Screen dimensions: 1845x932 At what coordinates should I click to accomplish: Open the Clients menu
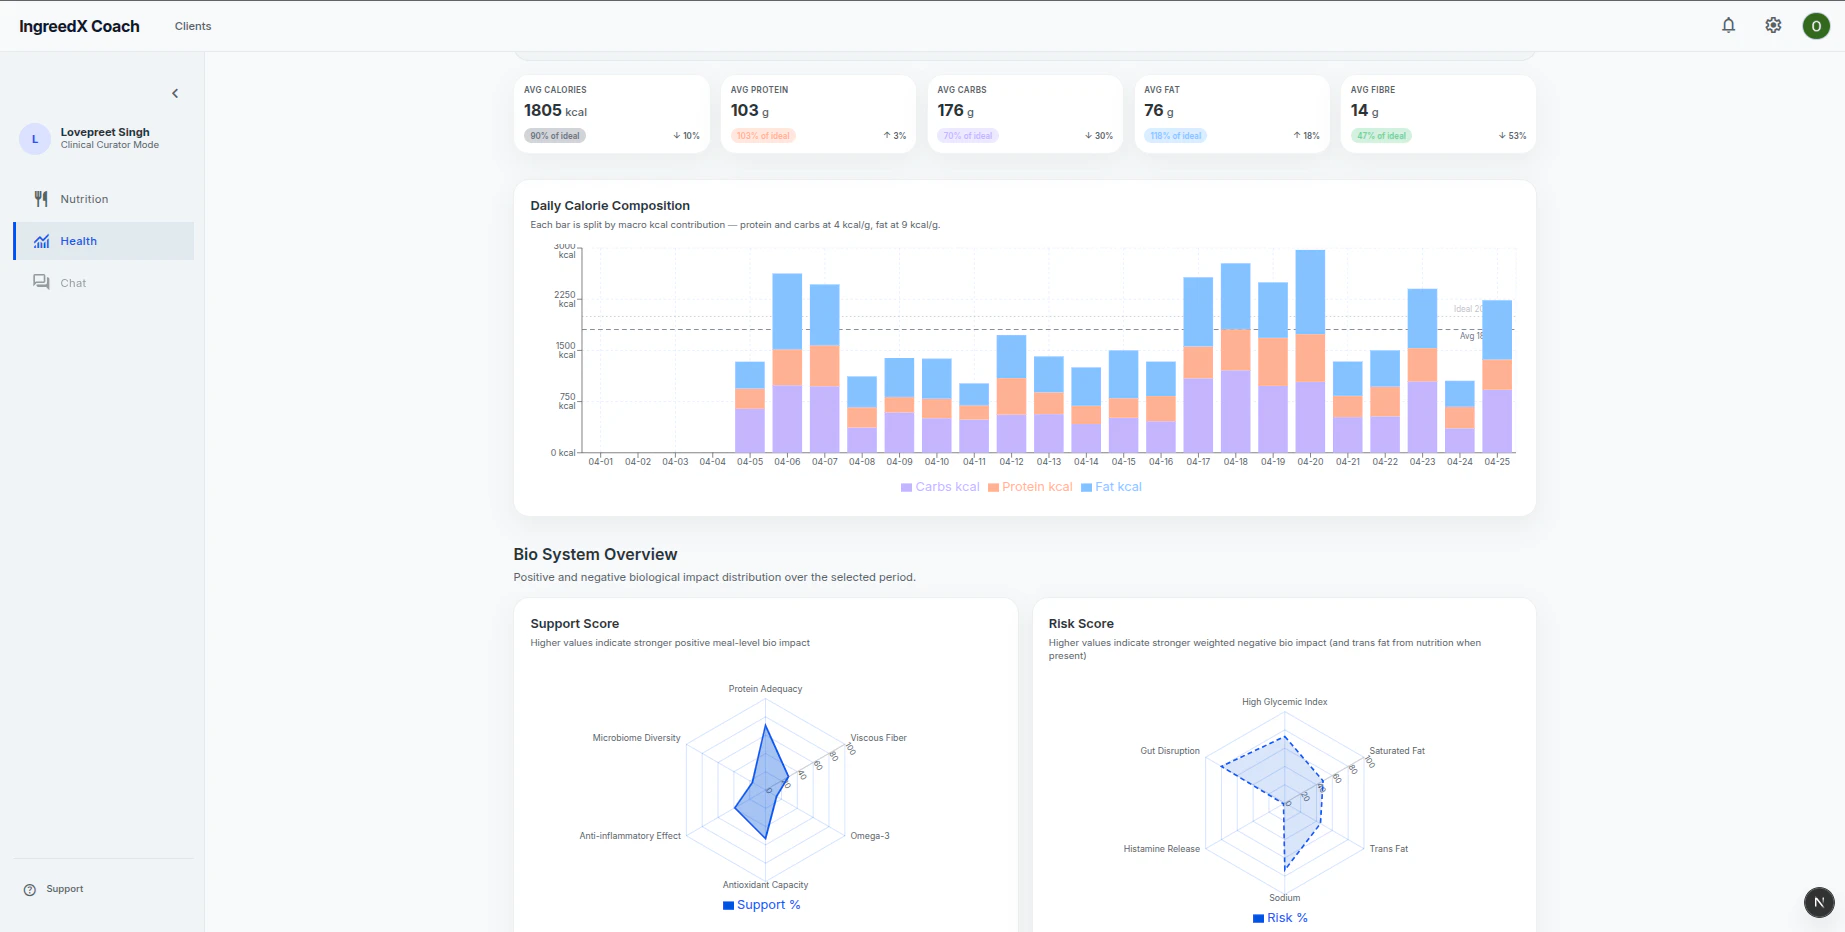pyautogui.click(x=193, y=26)
